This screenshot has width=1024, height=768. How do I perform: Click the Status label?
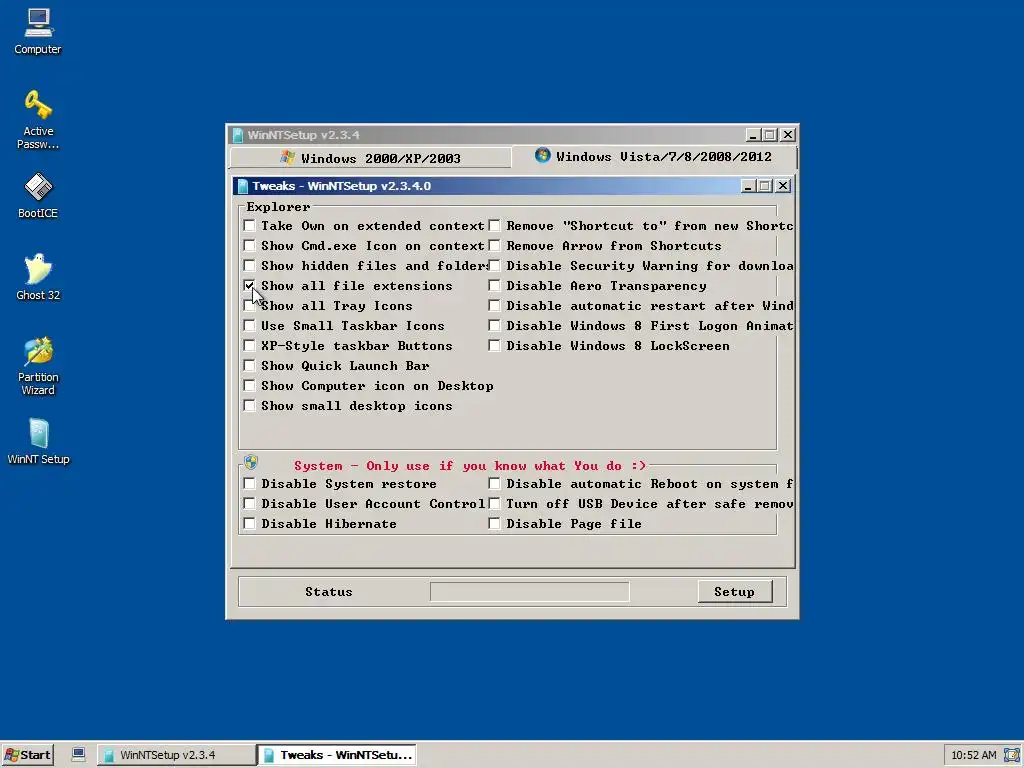pyautogui.click(x=328, y=592)
